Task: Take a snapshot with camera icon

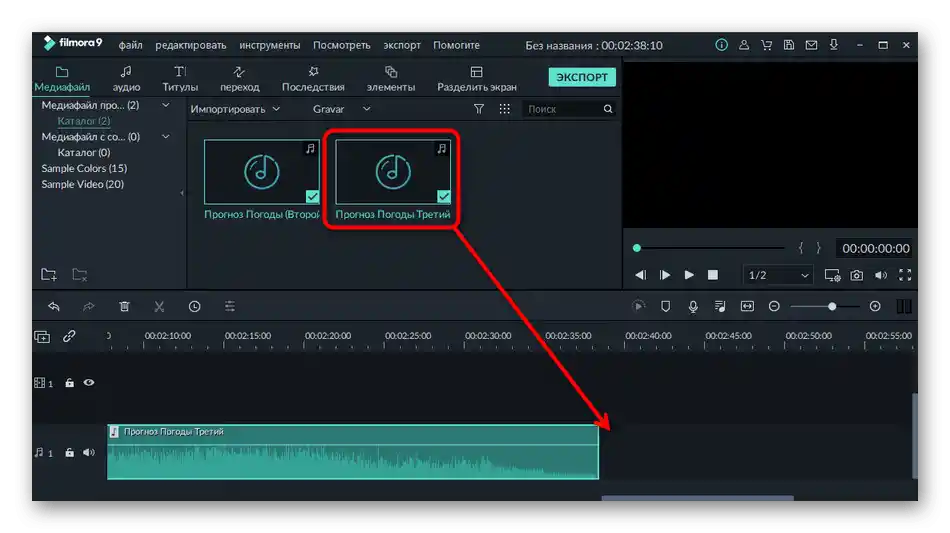Action: (857, 276)
